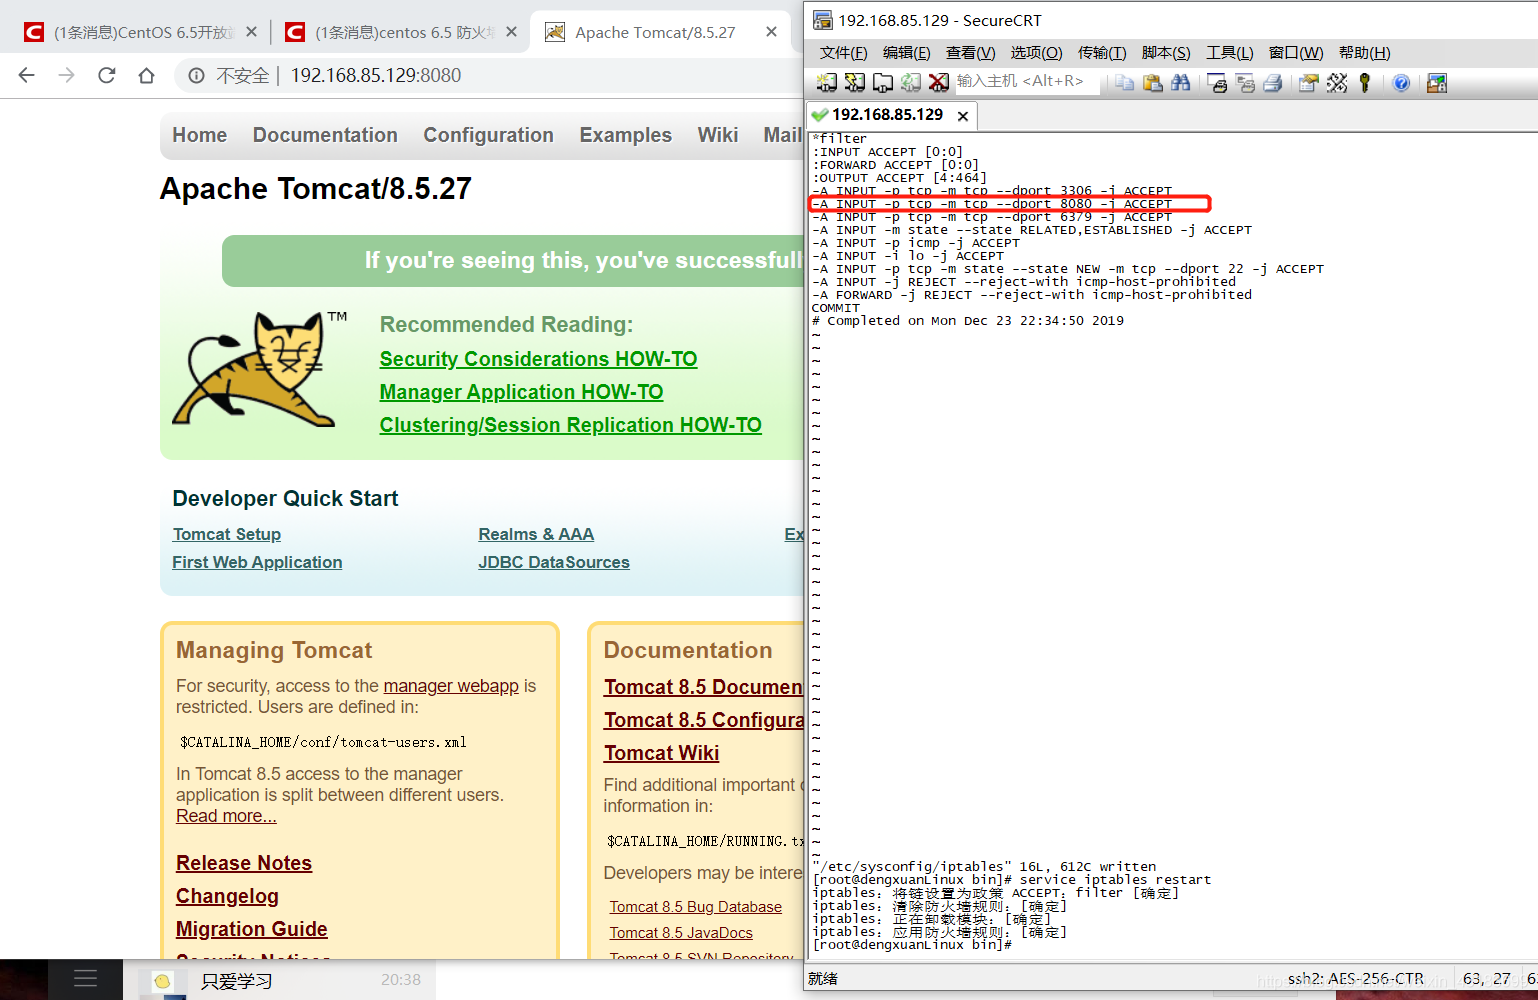The image size is (1538, 1000).
Task: Click the browser address bar URL
Action: click(x=376, y=75)
